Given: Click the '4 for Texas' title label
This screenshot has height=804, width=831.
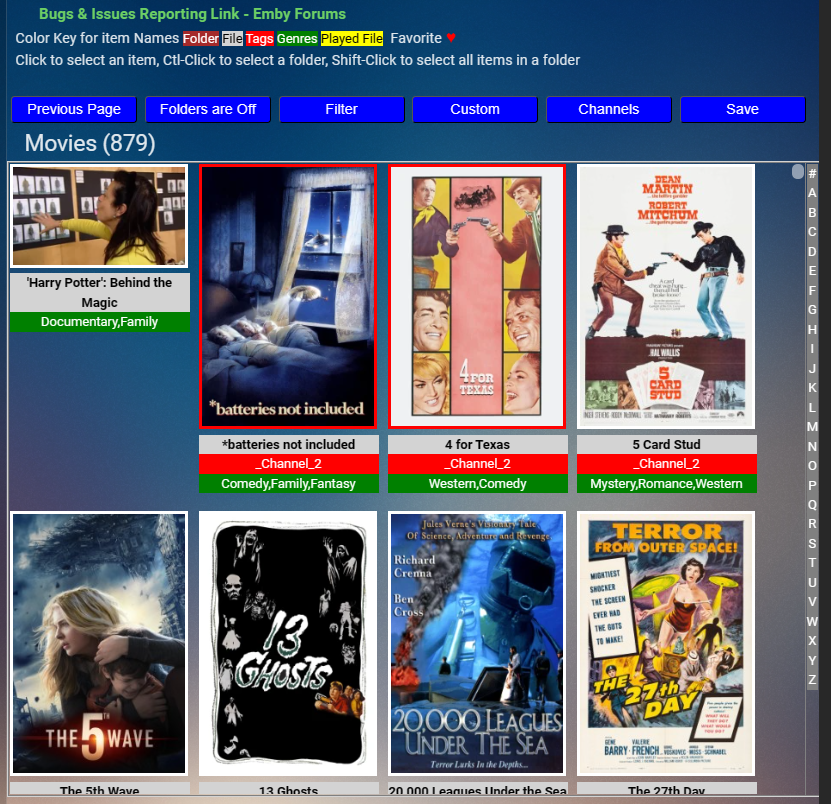Looking at the screenshot, I should click(x=478, y=444).
